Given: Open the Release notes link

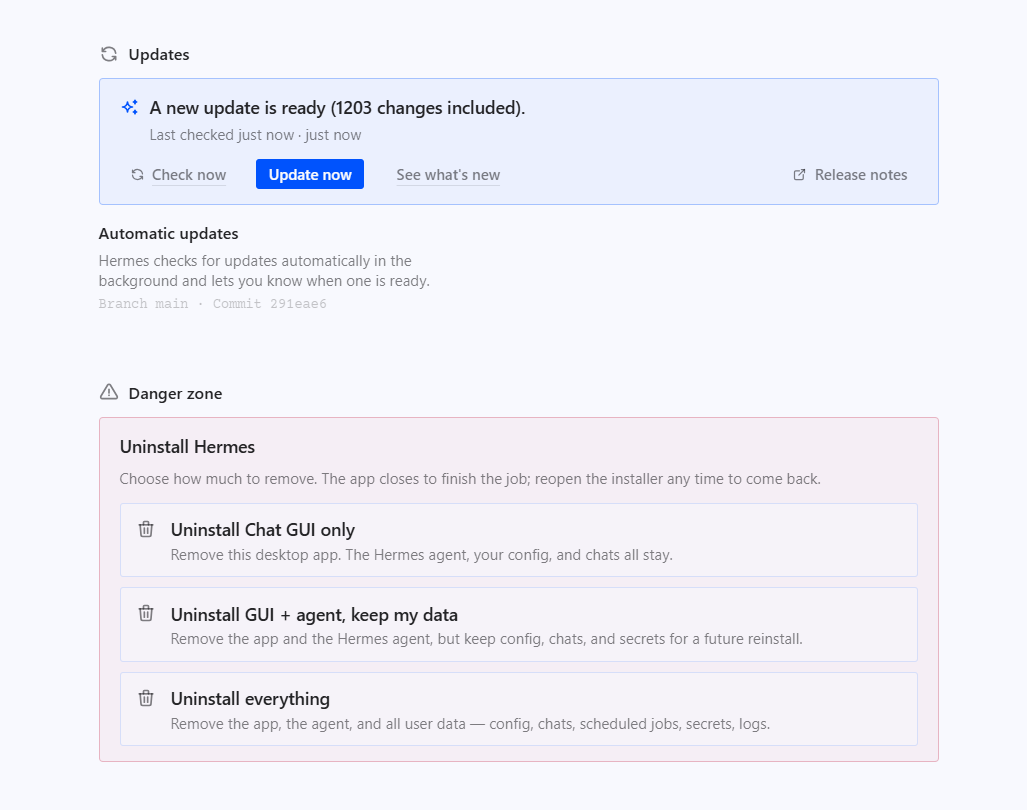Looking at the screenshot, I should coord(850,175).
